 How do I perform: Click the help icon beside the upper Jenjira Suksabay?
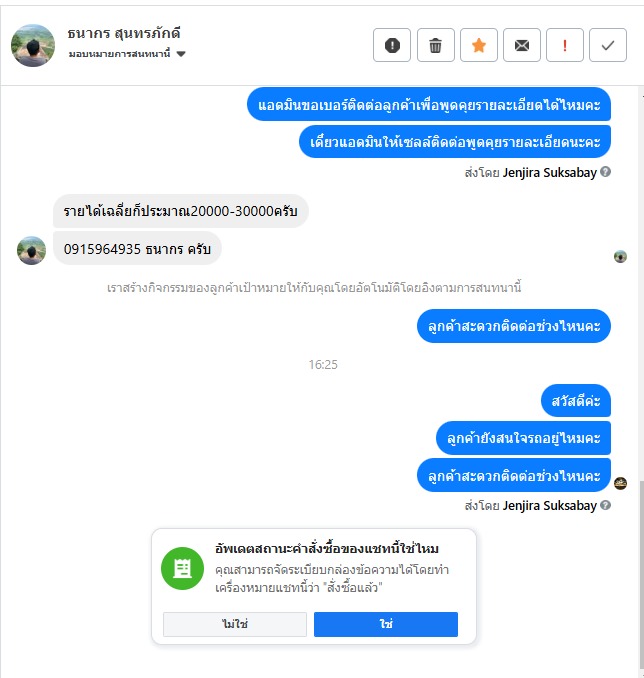click(606, 172)
